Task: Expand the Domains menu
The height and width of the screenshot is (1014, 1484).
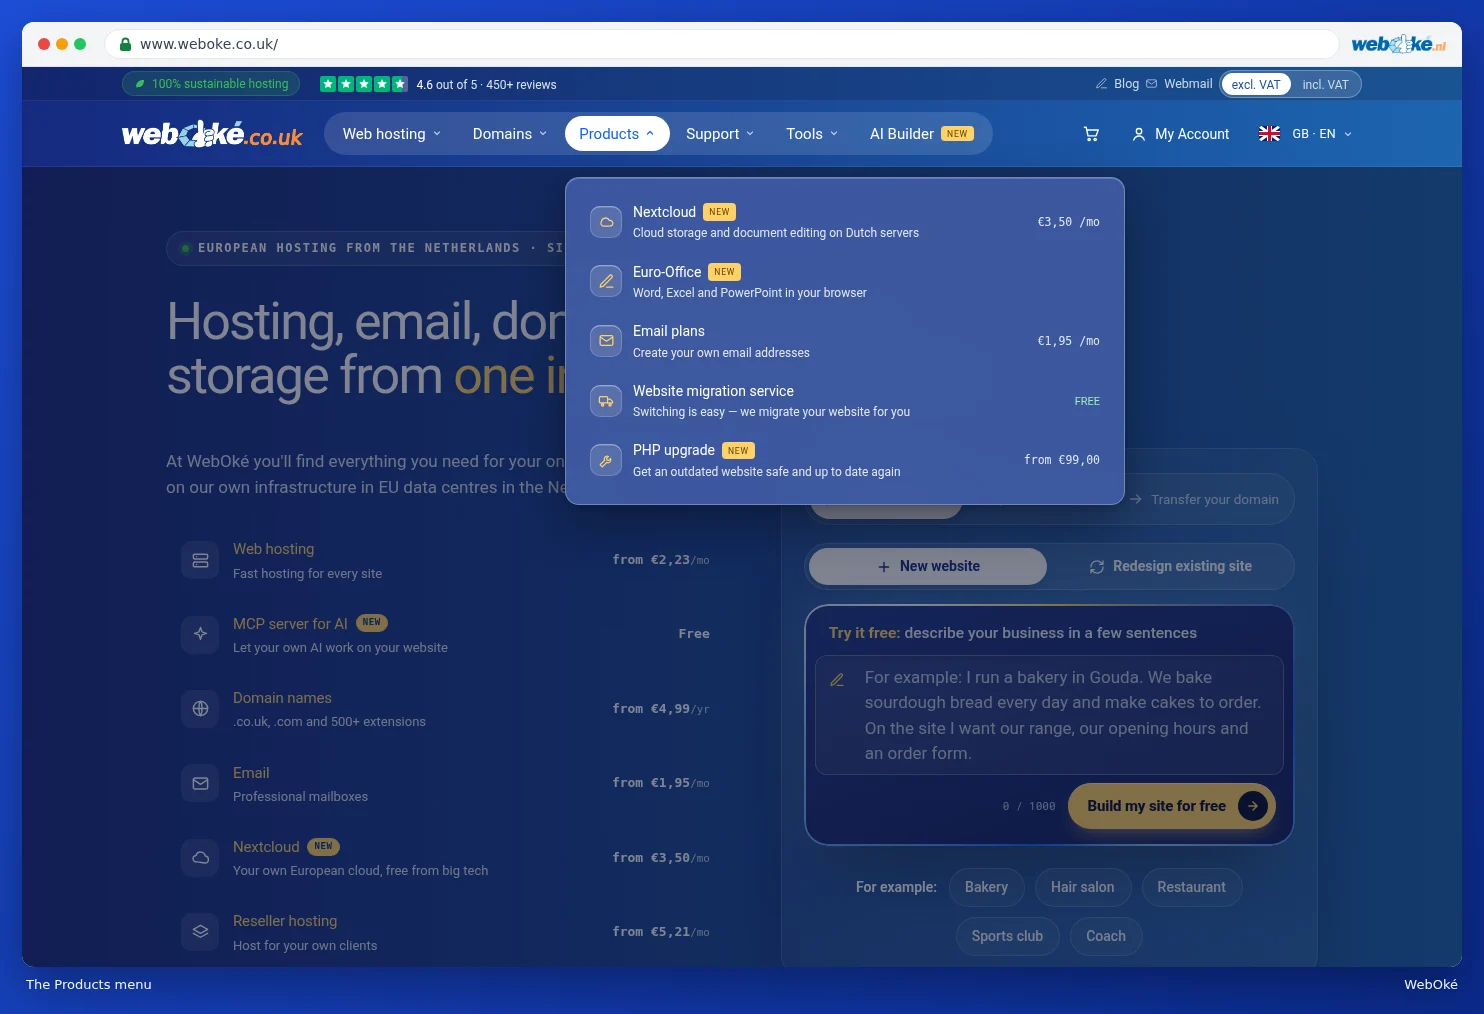Action: tap(510, 134)
